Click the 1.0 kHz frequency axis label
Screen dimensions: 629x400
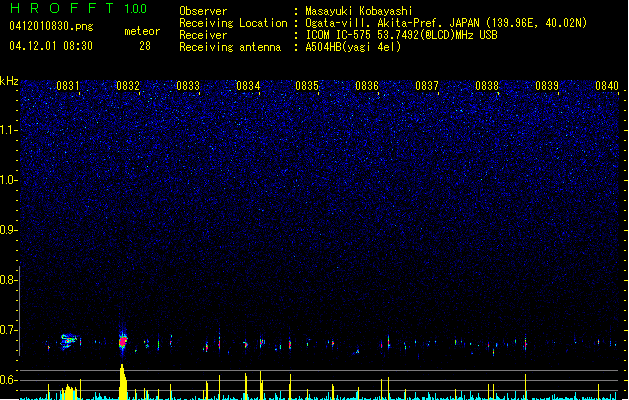(x=9, y=180)
